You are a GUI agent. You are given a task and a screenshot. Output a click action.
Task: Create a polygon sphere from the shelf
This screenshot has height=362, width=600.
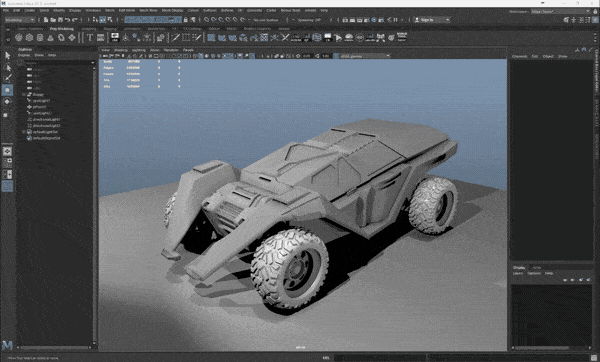pyautogui.click(x=19, y=38)
